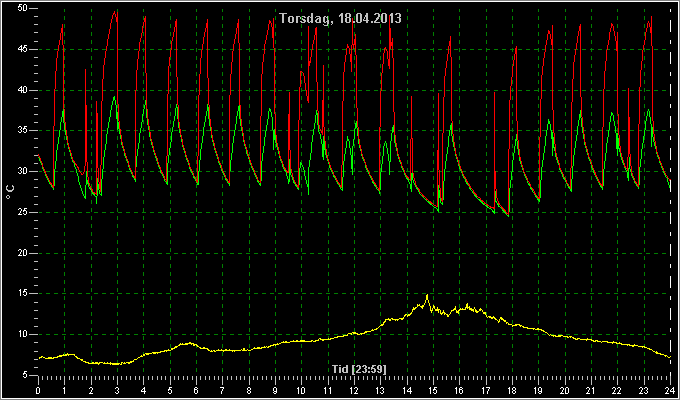This screenshot has width=680, height=400.
Task: Click the °C y-axis unit label
Action: (x=10, y=192)
